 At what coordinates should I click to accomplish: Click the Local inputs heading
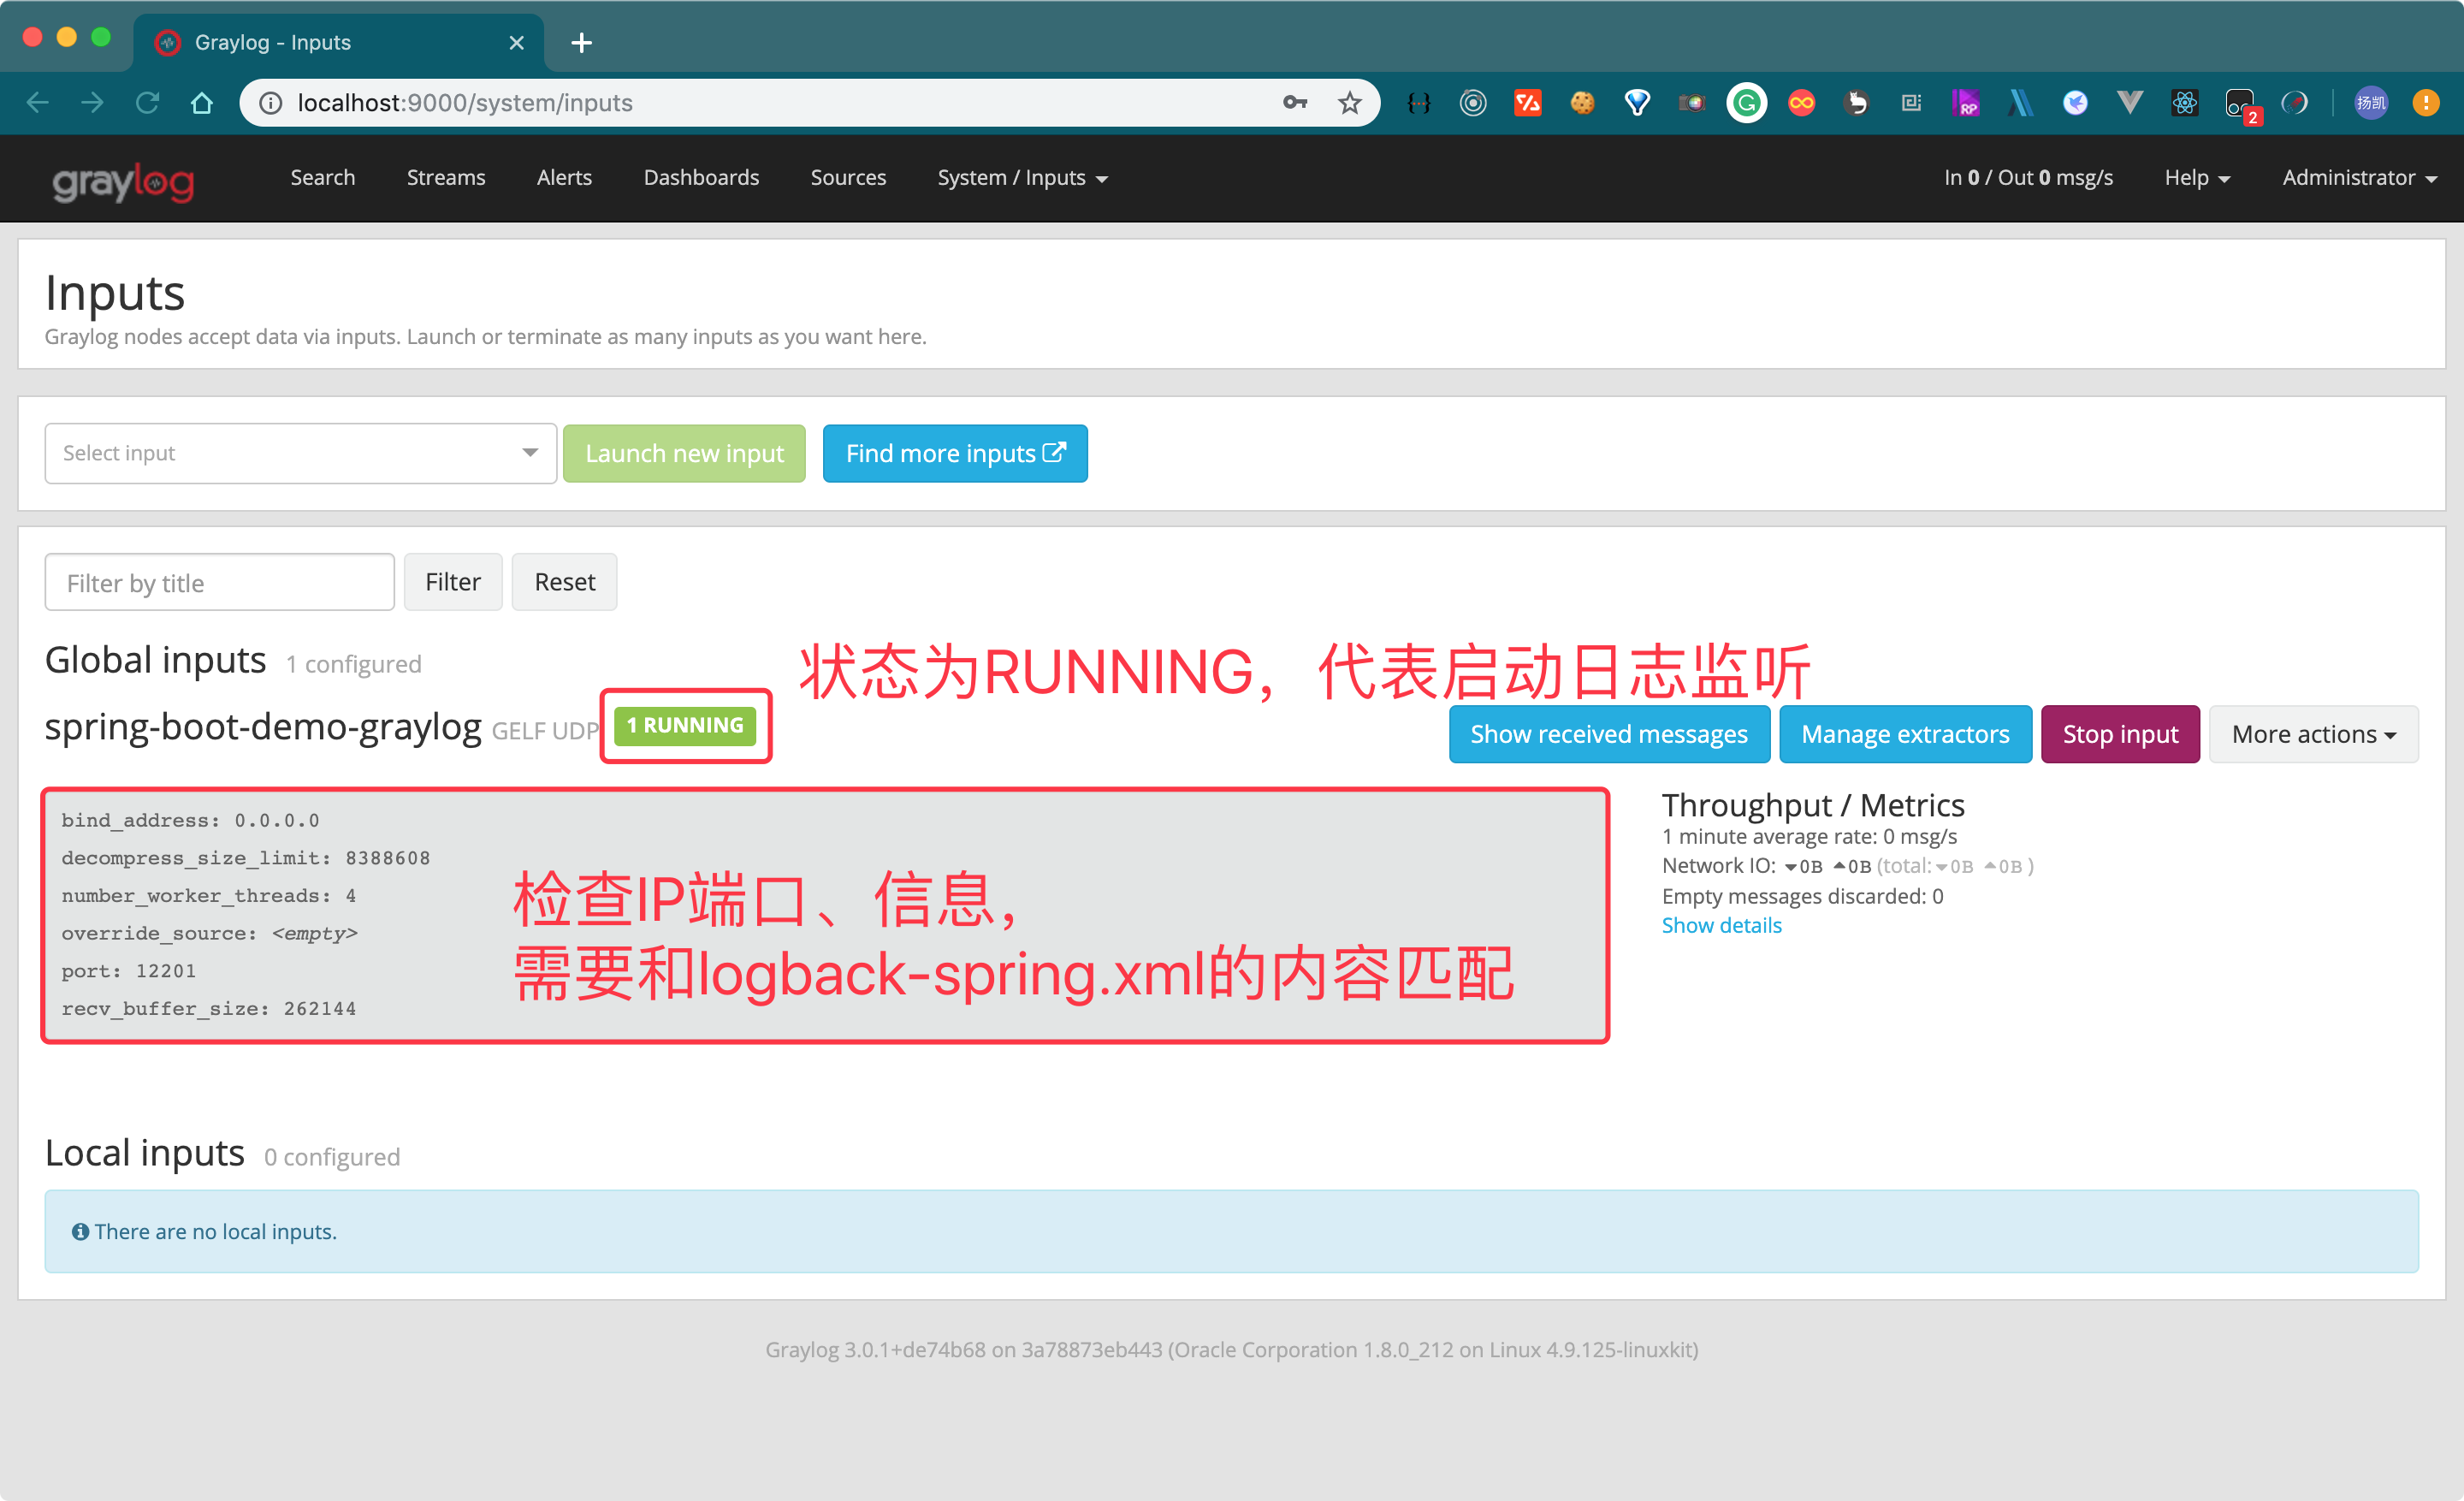click(145, 1154)
